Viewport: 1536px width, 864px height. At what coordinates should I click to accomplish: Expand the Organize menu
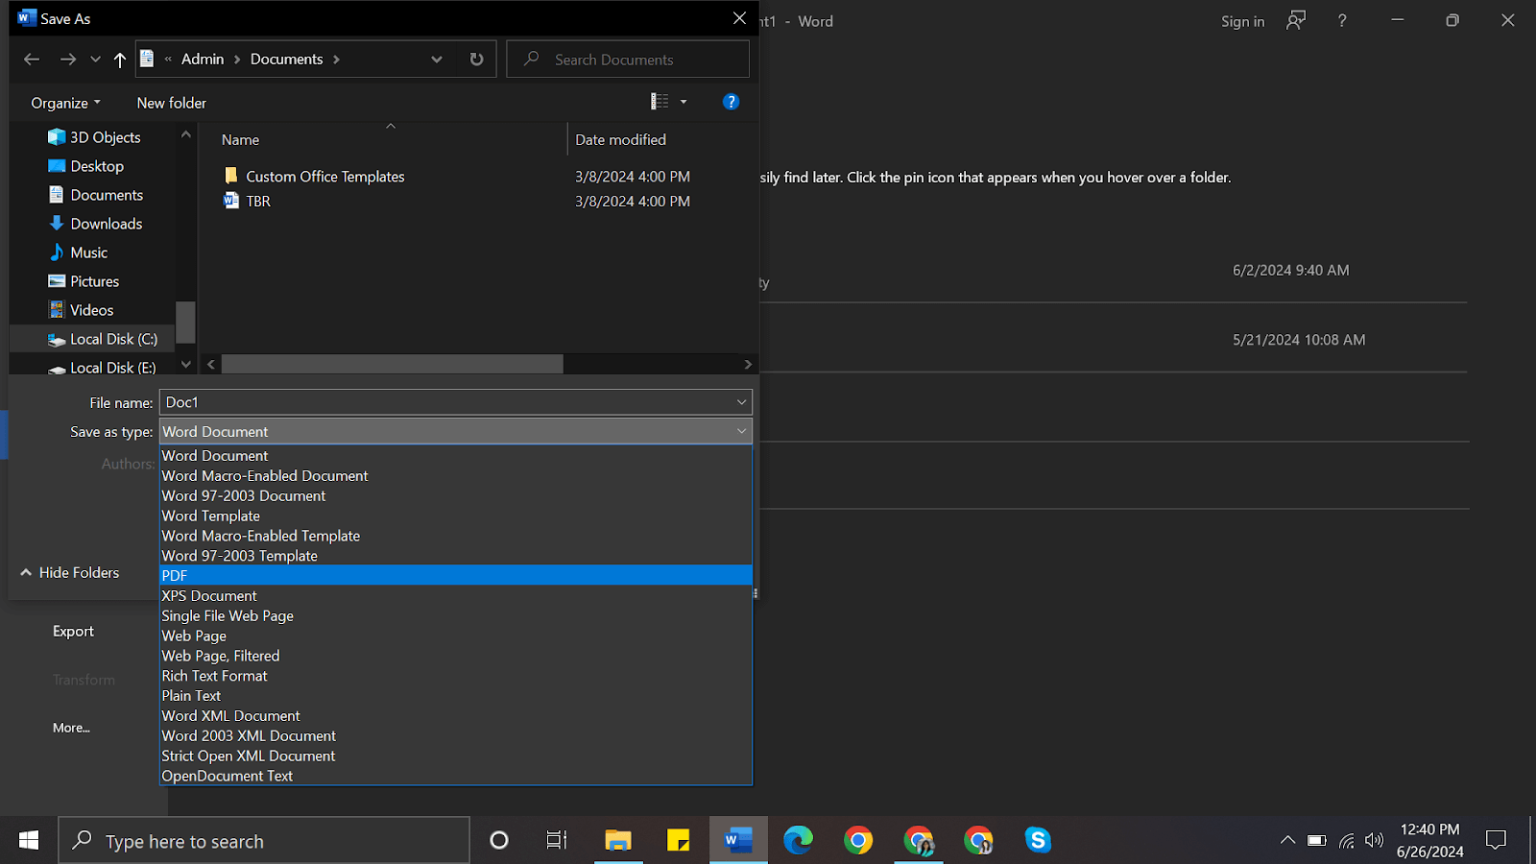64,102
